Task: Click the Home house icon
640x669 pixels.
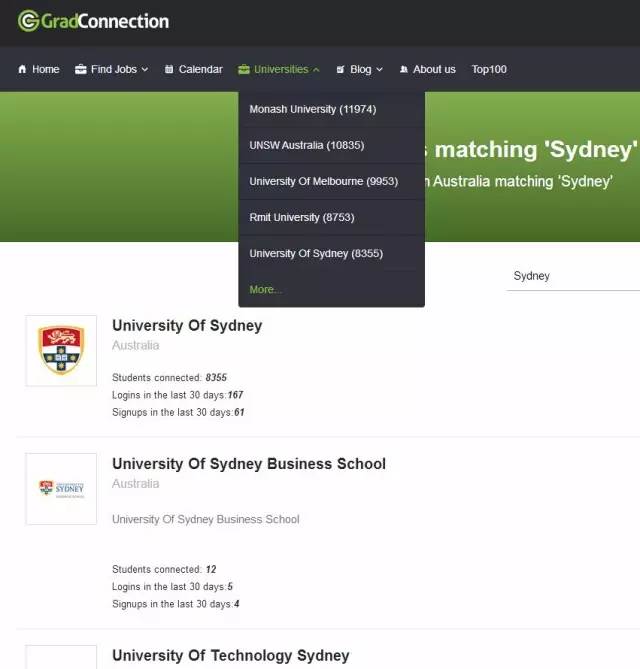Action: 22,69
